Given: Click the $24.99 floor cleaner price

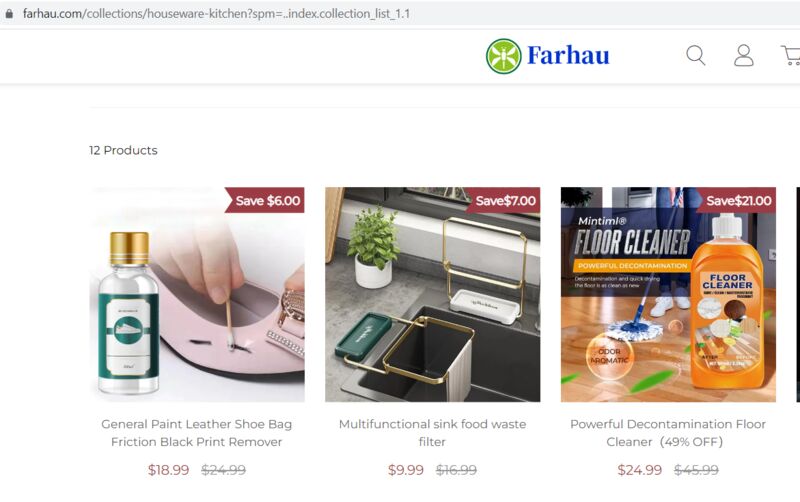Looking at the screenshot, I should point(639,470).
